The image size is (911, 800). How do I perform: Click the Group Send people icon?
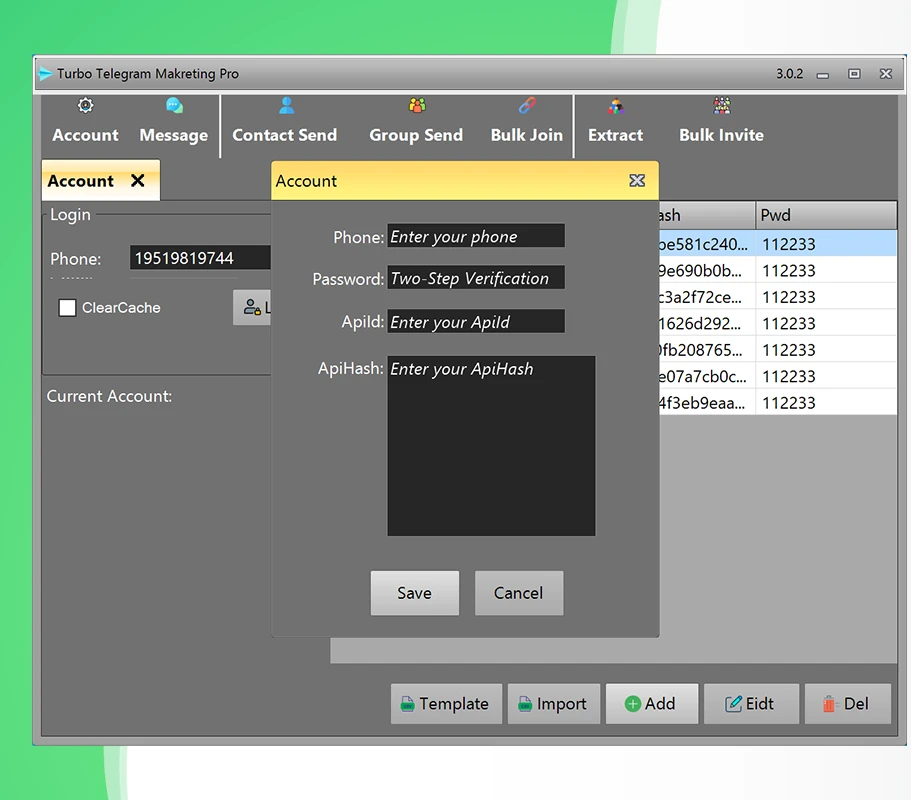(417, 105)
